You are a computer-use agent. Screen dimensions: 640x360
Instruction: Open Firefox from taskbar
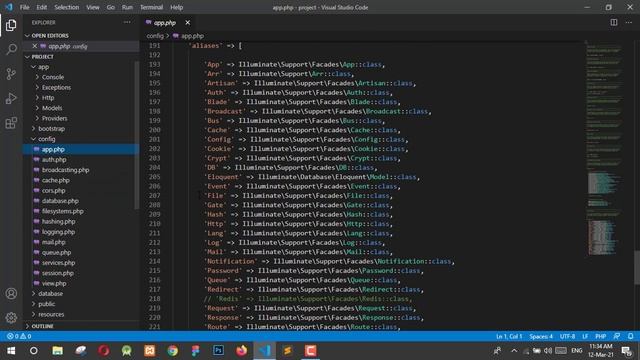(242, 351)
